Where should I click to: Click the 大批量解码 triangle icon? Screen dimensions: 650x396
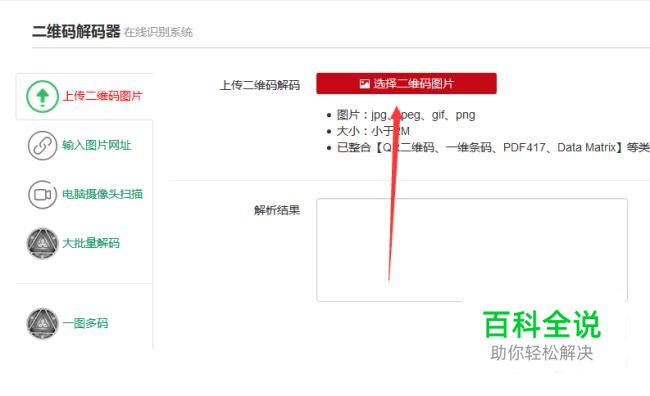coord(42,243)
